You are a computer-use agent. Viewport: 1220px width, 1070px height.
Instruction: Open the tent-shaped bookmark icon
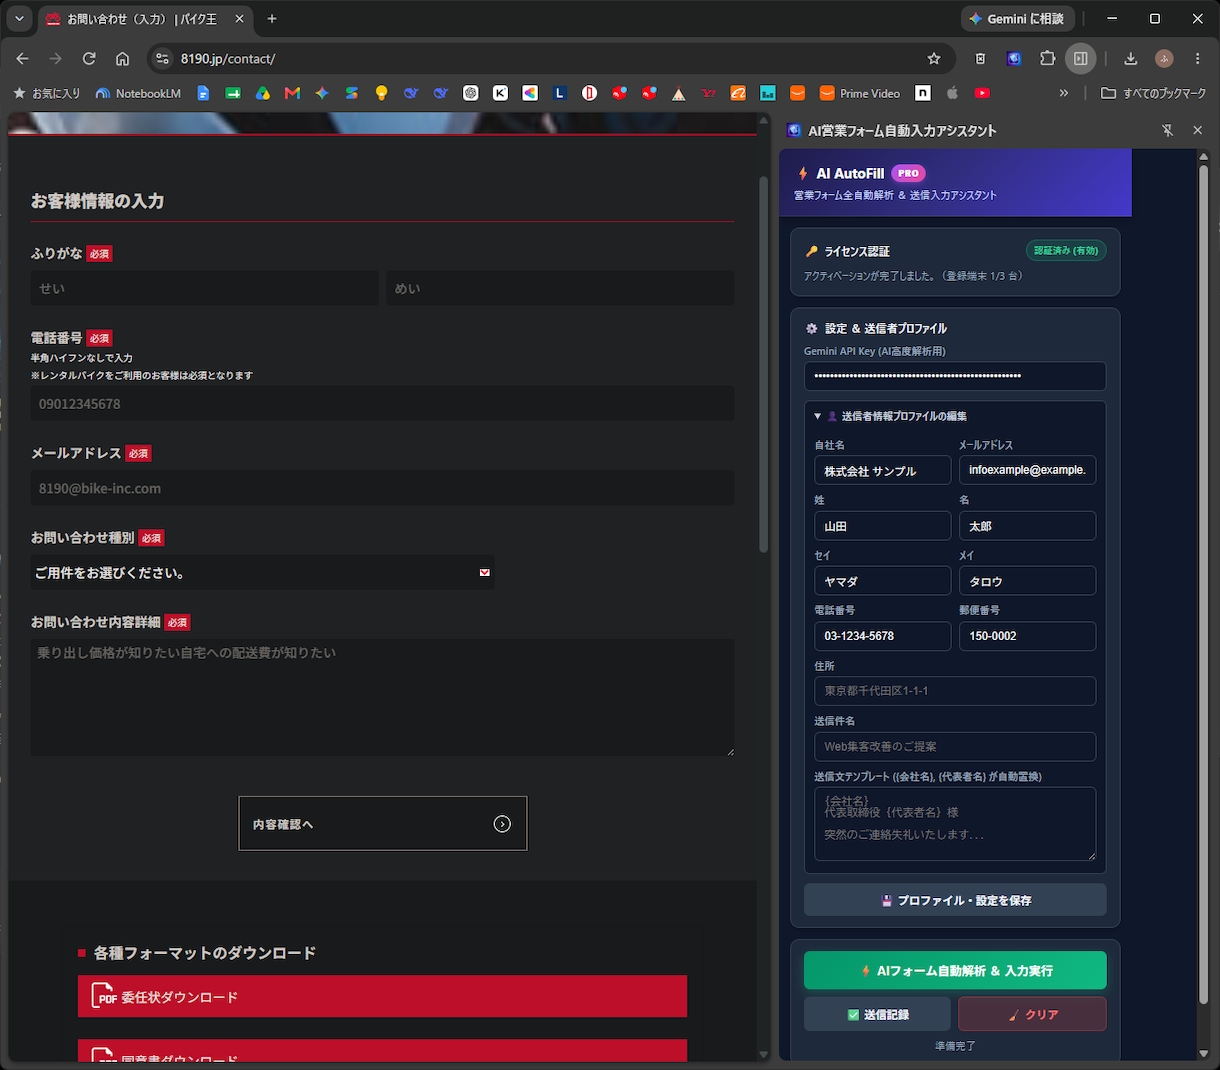pos(678,93)
